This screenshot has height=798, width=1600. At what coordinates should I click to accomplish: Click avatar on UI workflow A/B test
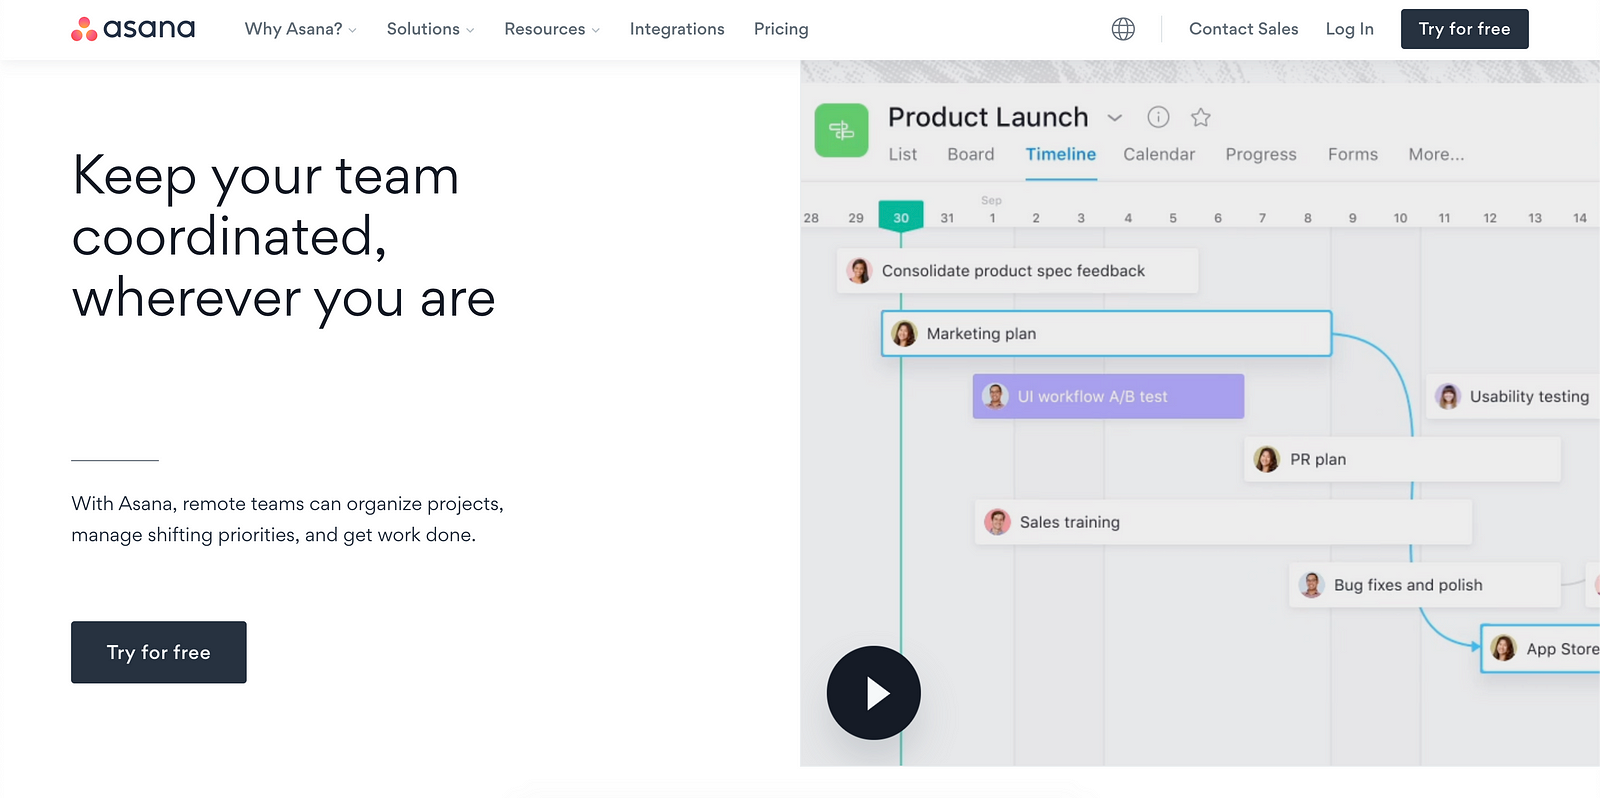(995, 396)
